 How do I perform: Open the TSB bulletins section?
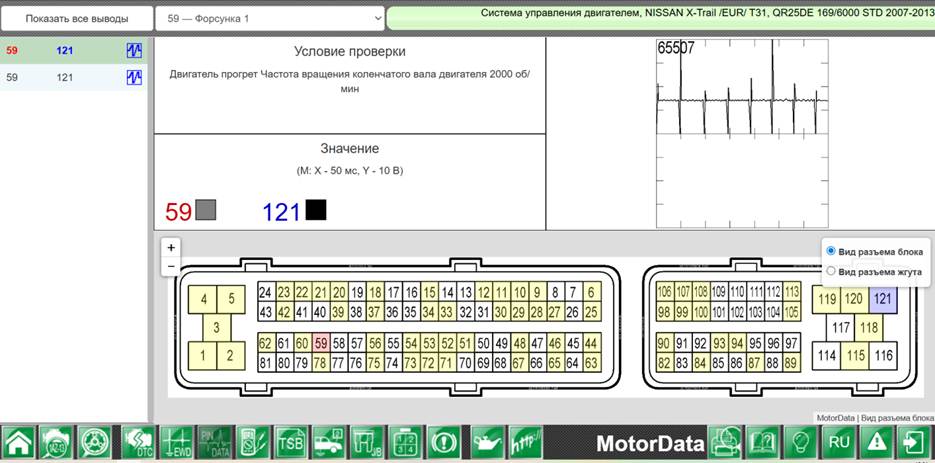[291, 443]
